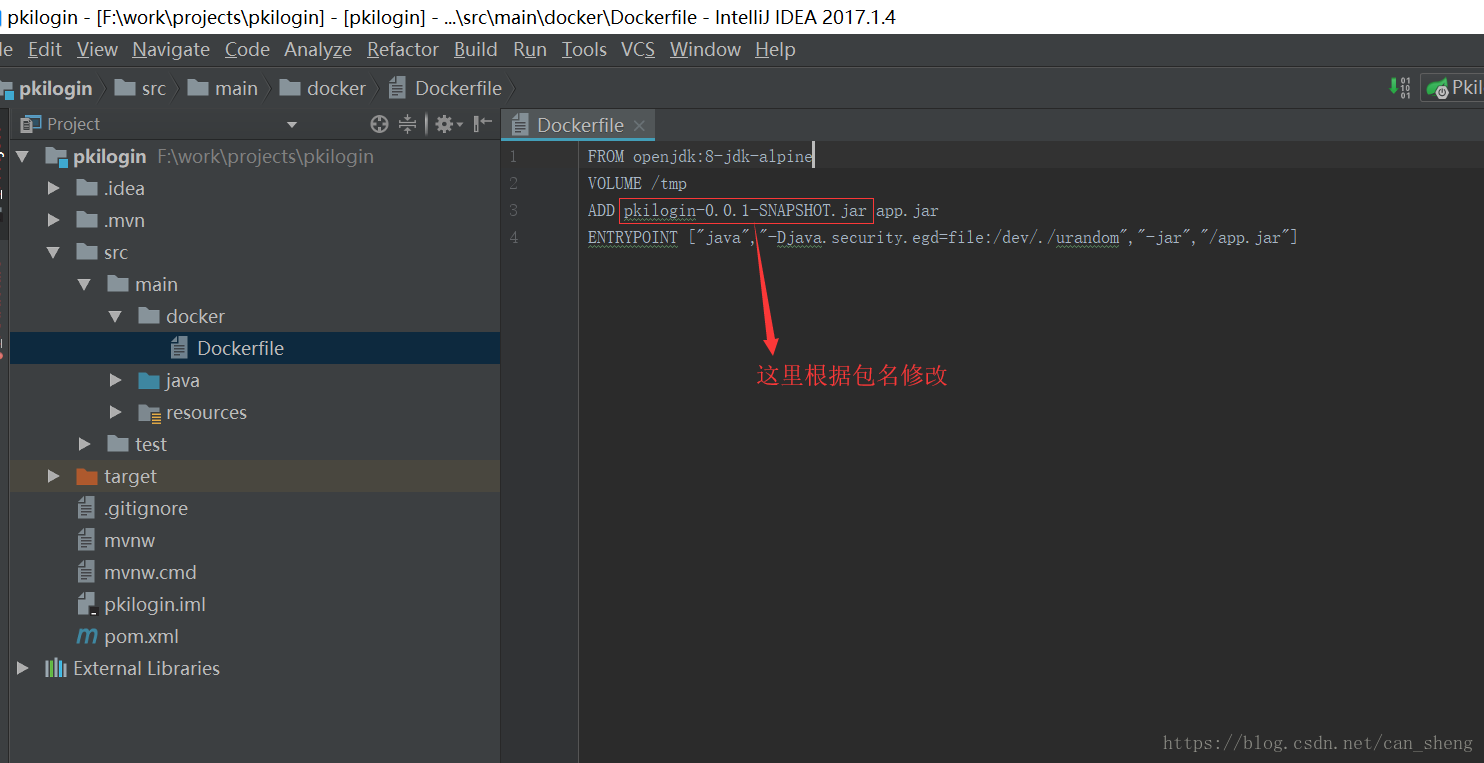Image resolution: width=1484 pixels, height=763 pixels.
Task: Expand the target folder
Action: 54,476
